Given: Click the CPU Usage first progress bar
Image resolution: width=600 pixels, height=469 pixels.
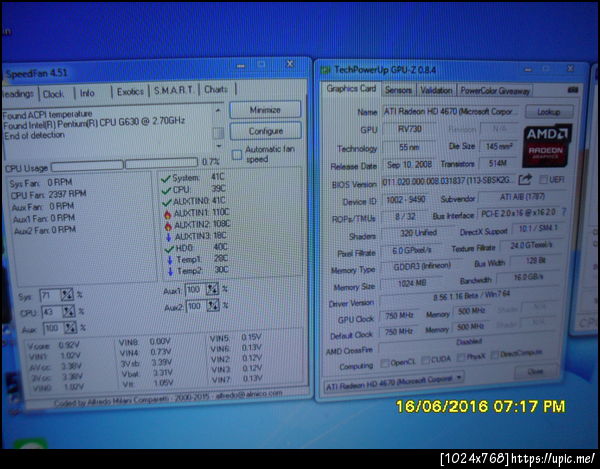Looking at the screenshot, I should pyautogui.click(x=87, y=166).
